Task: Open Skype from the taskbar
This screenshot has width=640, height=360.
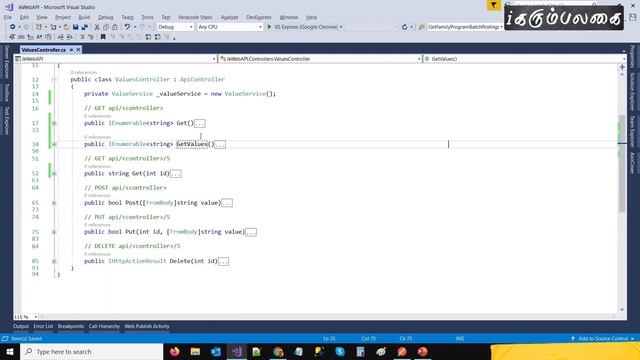Action: [340, 352]
